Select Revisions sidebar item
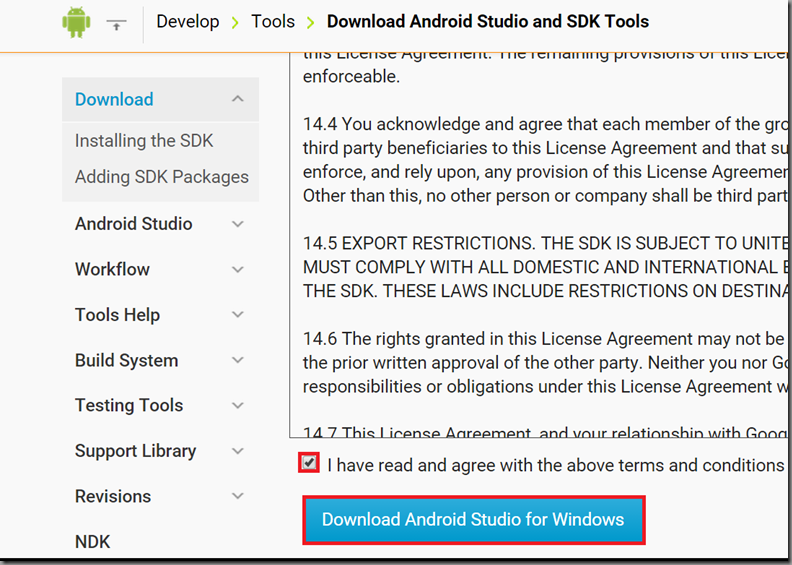 pos(113,496)
